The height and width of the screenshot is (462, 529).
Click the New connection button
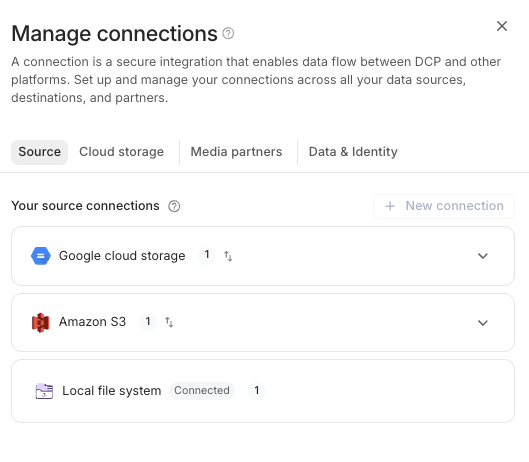click(444, 206)
